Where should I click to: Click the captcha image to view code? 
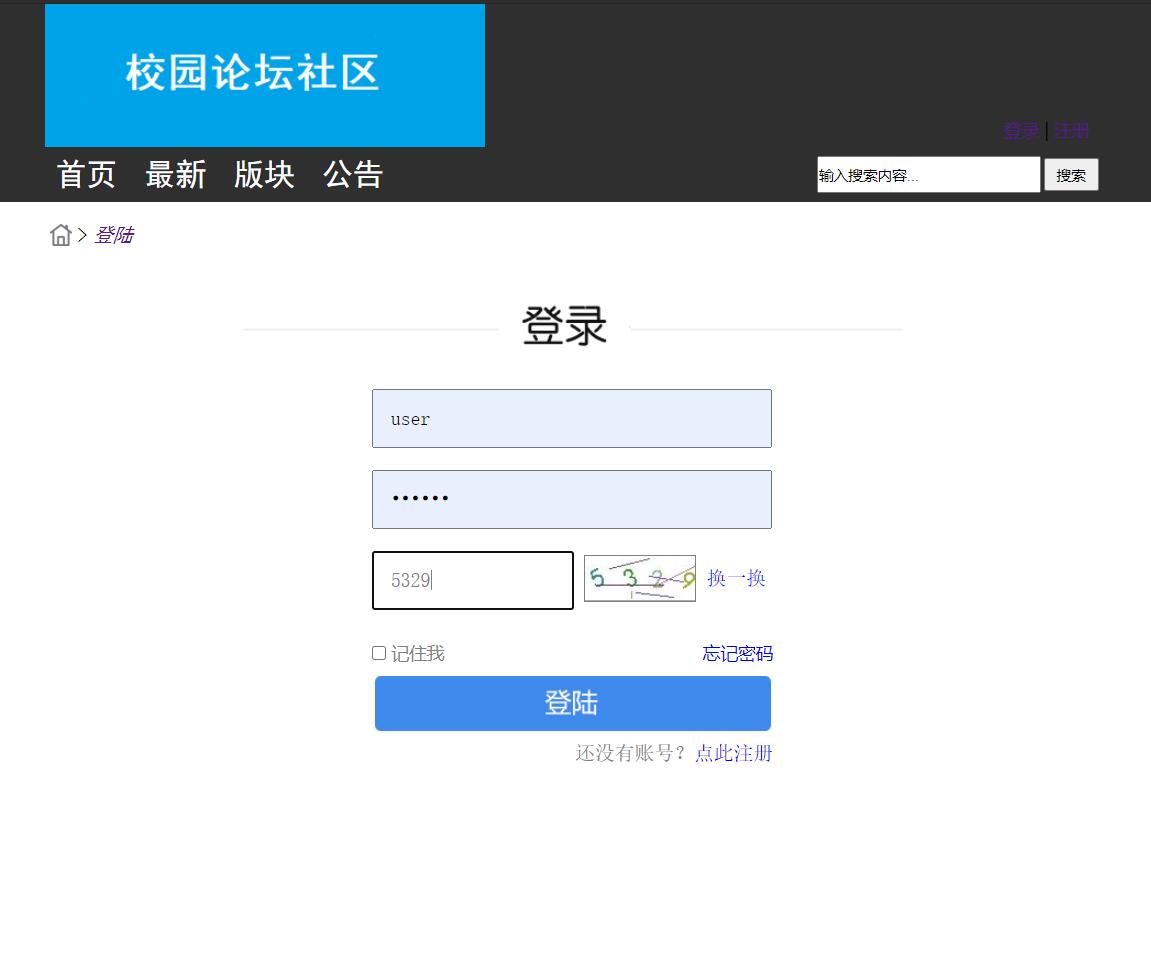[x=639, y=578]
